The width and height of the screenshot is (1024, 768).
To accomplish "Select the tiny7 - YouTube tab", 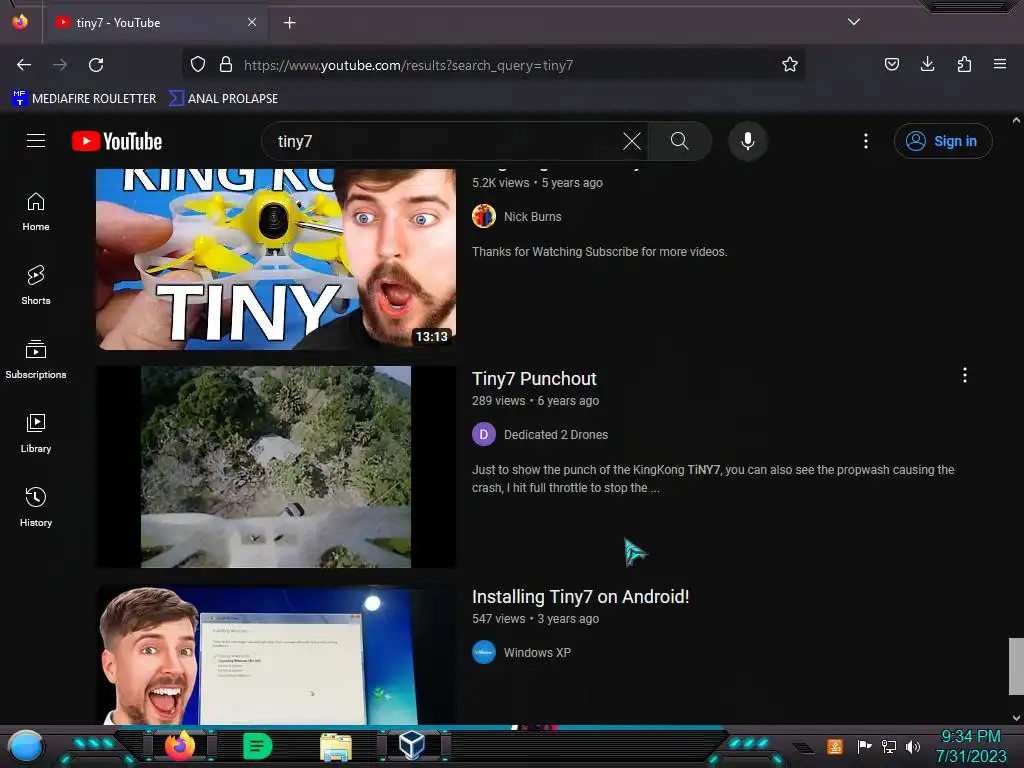I will coord(157,22).
